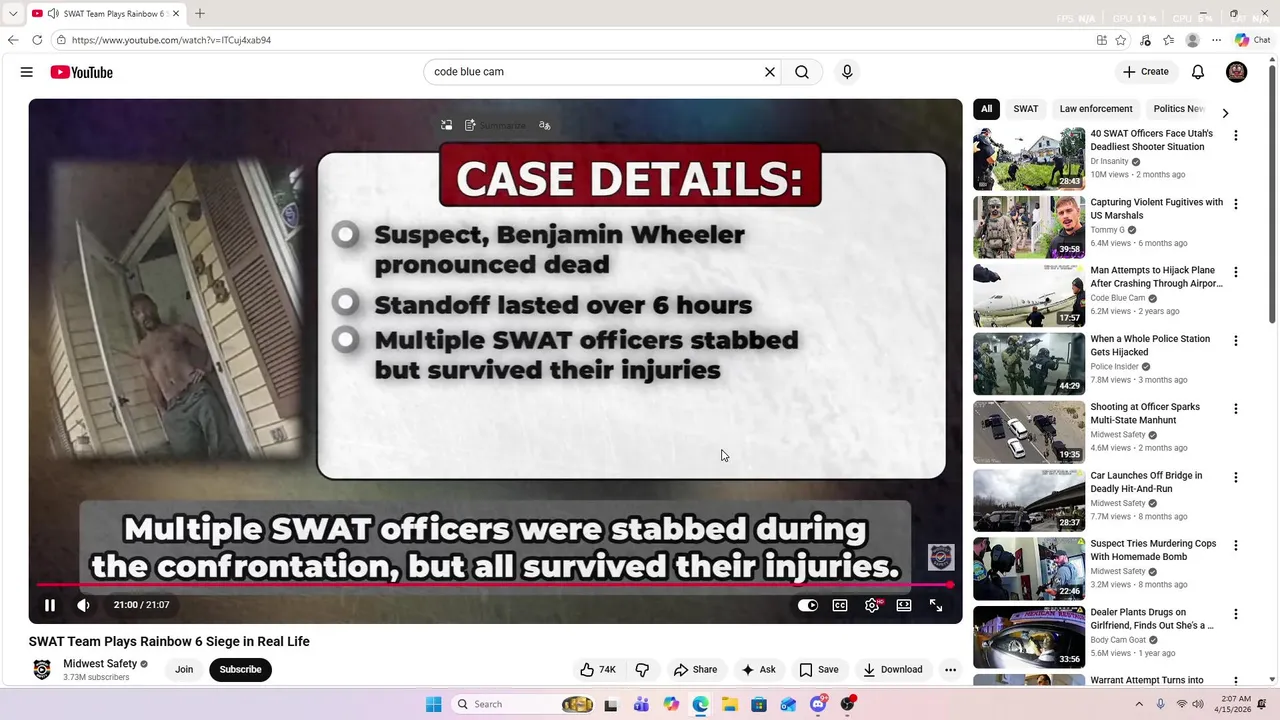
Task: Download the video
Action: [893, 670]
